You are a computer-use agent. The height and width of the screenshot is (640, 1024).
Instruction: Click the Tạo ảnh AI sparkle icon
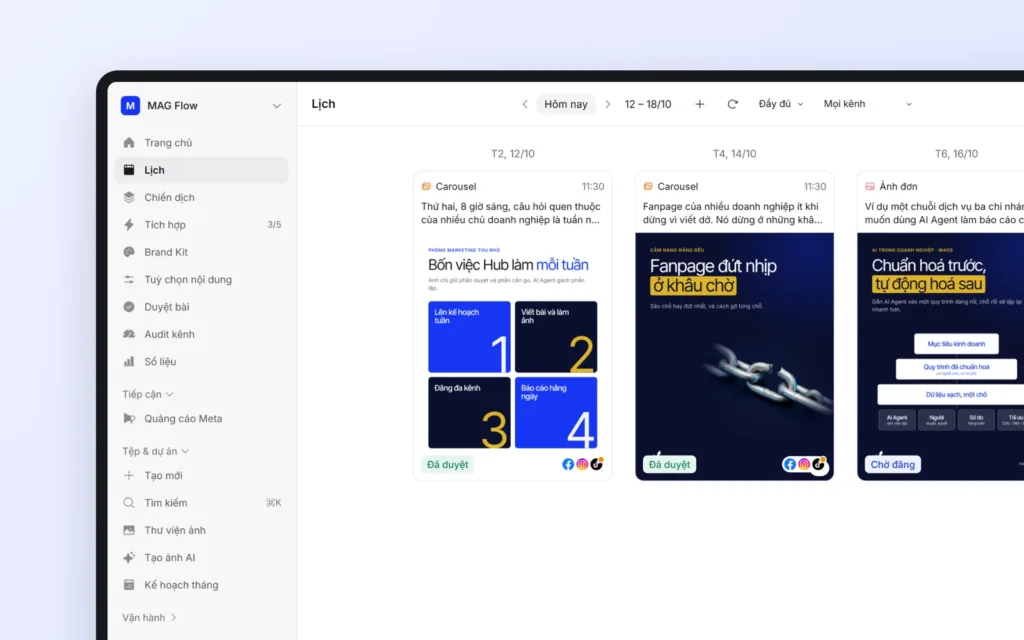pyautogui.click(x=129, y=558)
